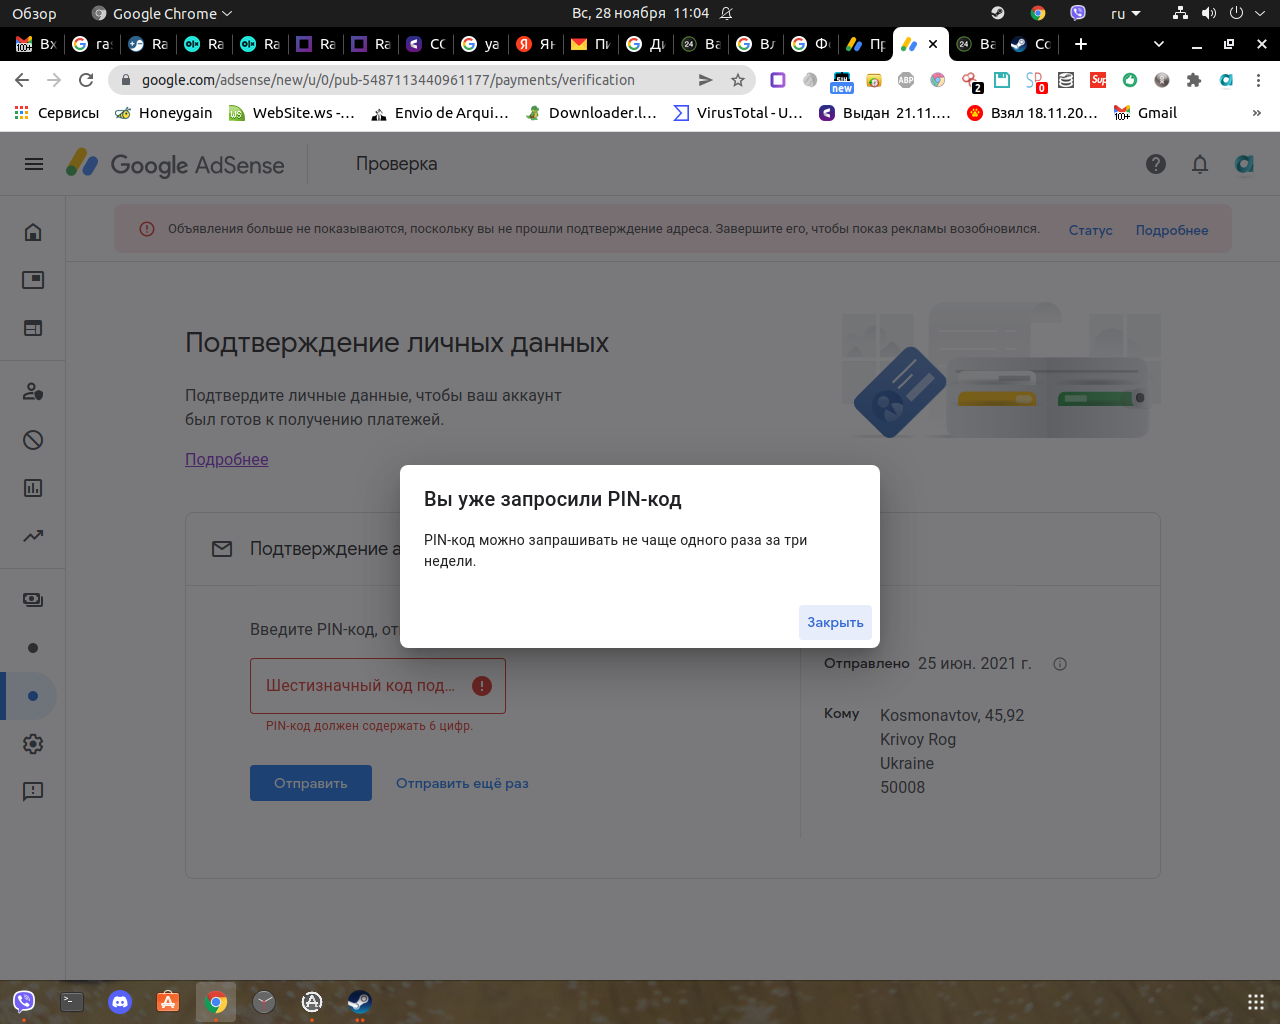Go forward in browser history
This screenshot has width=1280, height=1024.
point(54,80)
